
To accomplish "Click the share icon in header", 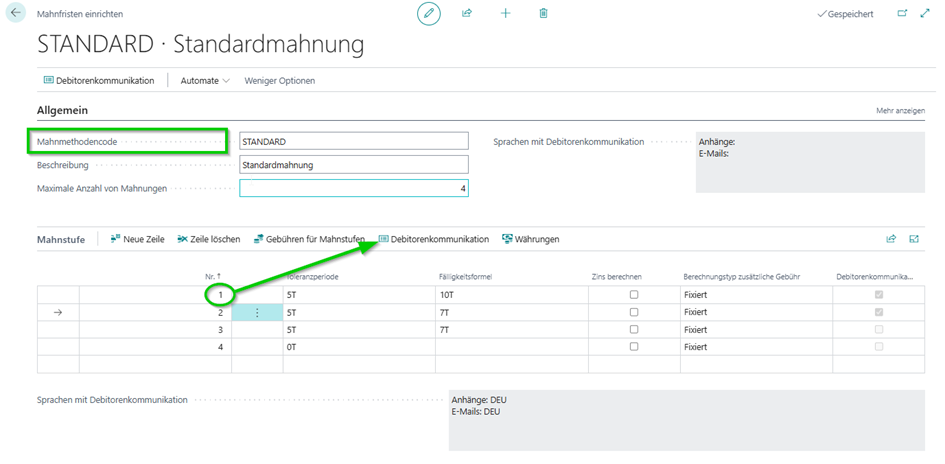I will click(467, 14).
